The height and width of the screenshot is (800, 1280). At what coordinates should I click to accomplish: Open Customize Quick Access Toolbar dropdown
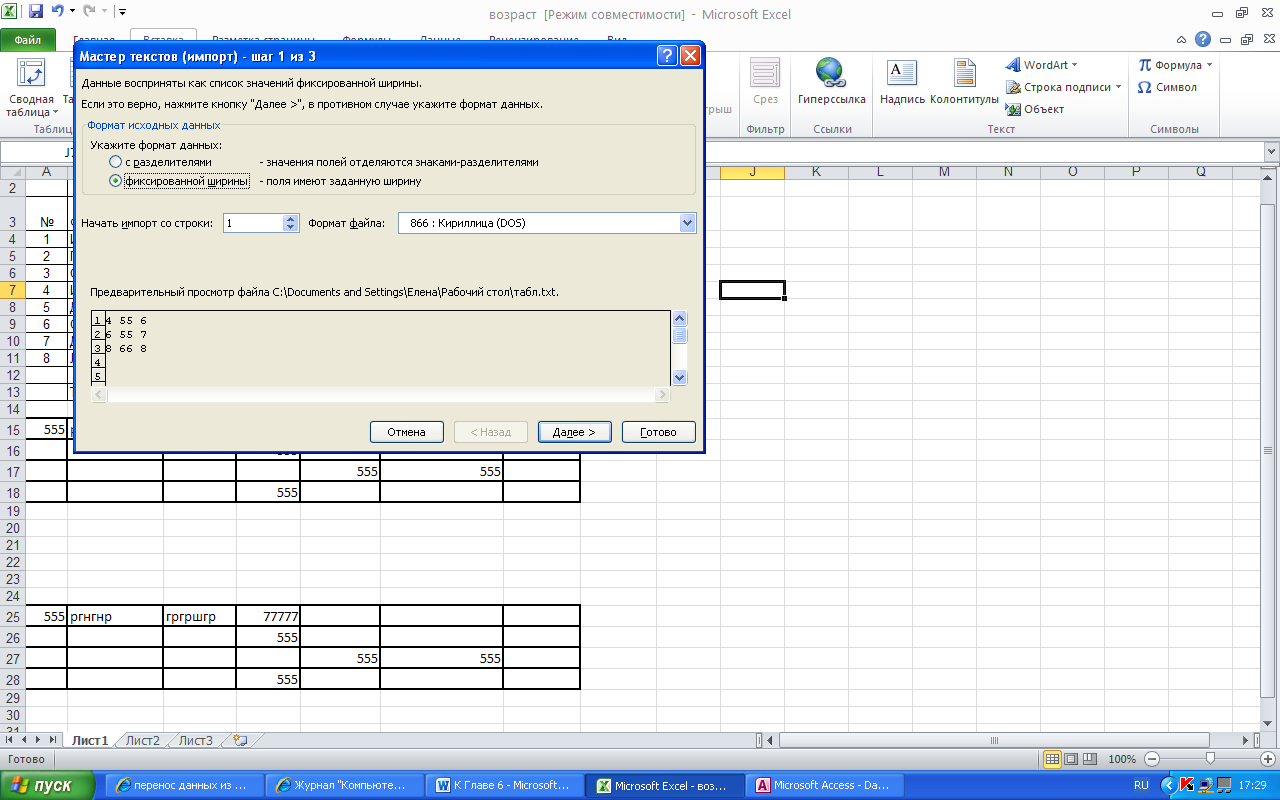click(x=122, y=13)
